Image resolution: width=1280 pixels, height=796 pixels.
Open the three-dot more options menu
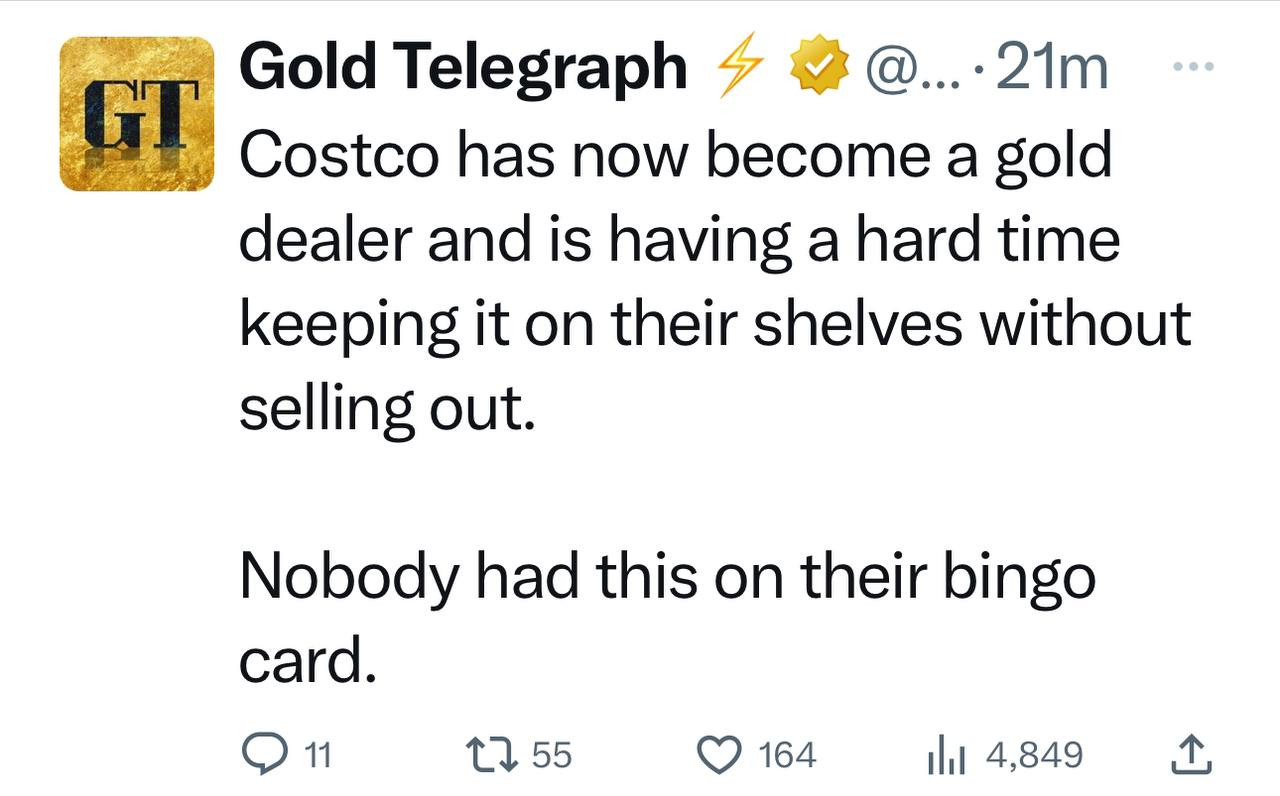coord(1193,67)
